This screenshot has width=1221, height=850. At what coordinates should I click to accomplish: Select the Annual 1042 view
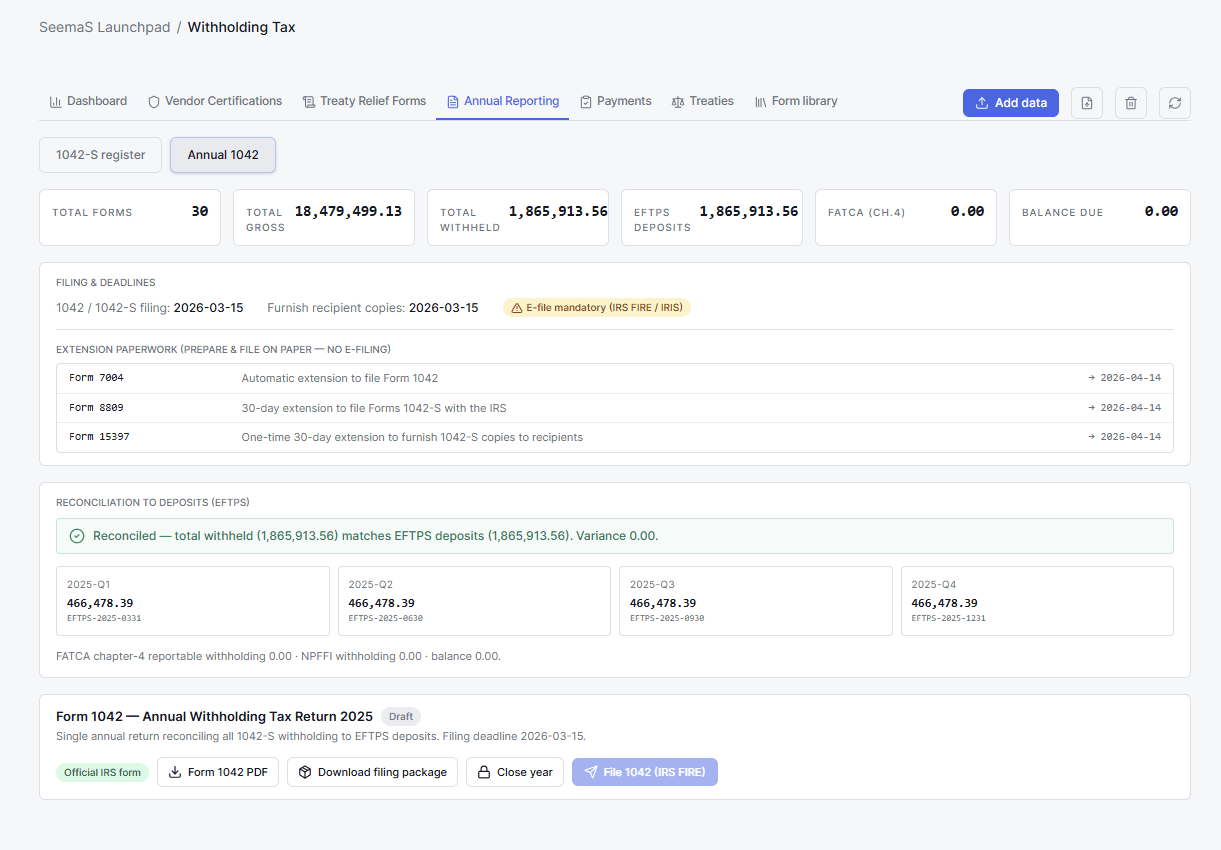click(x=223, y=155)
